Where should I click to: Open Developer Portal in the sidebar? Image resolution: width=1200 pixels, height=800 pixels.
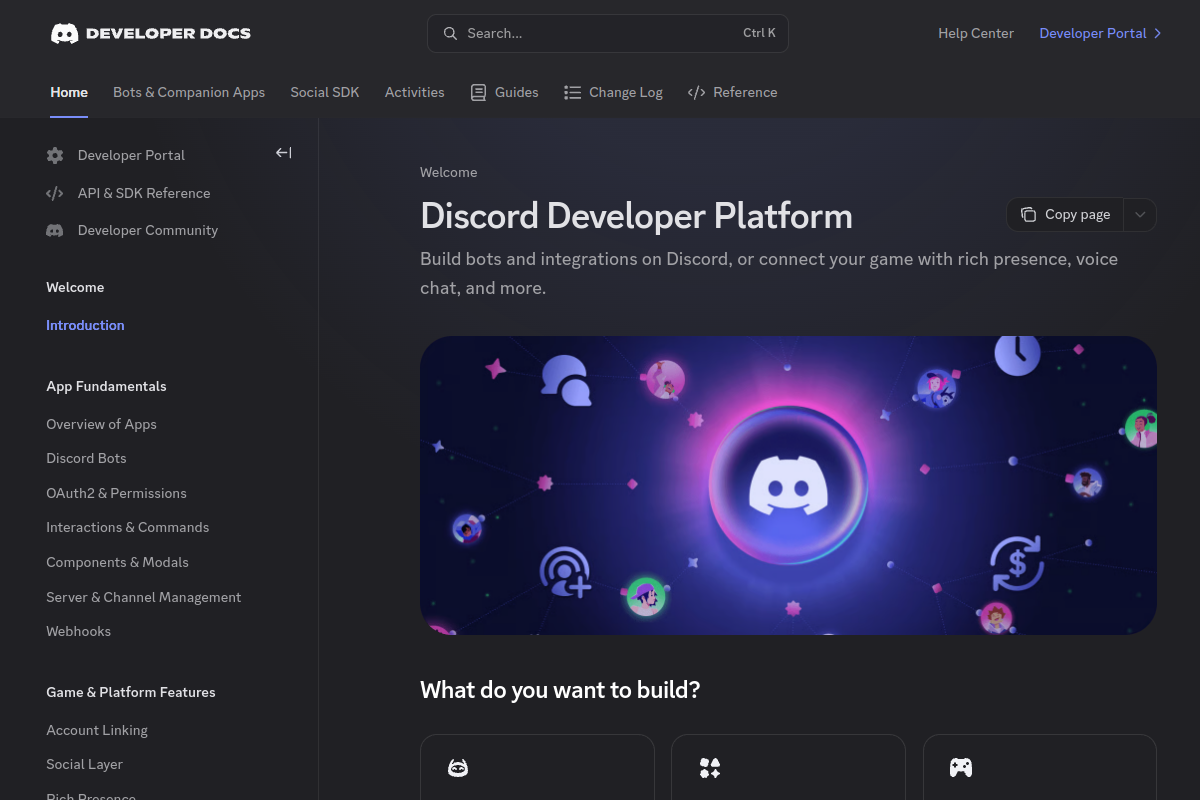tap(131, 155)
